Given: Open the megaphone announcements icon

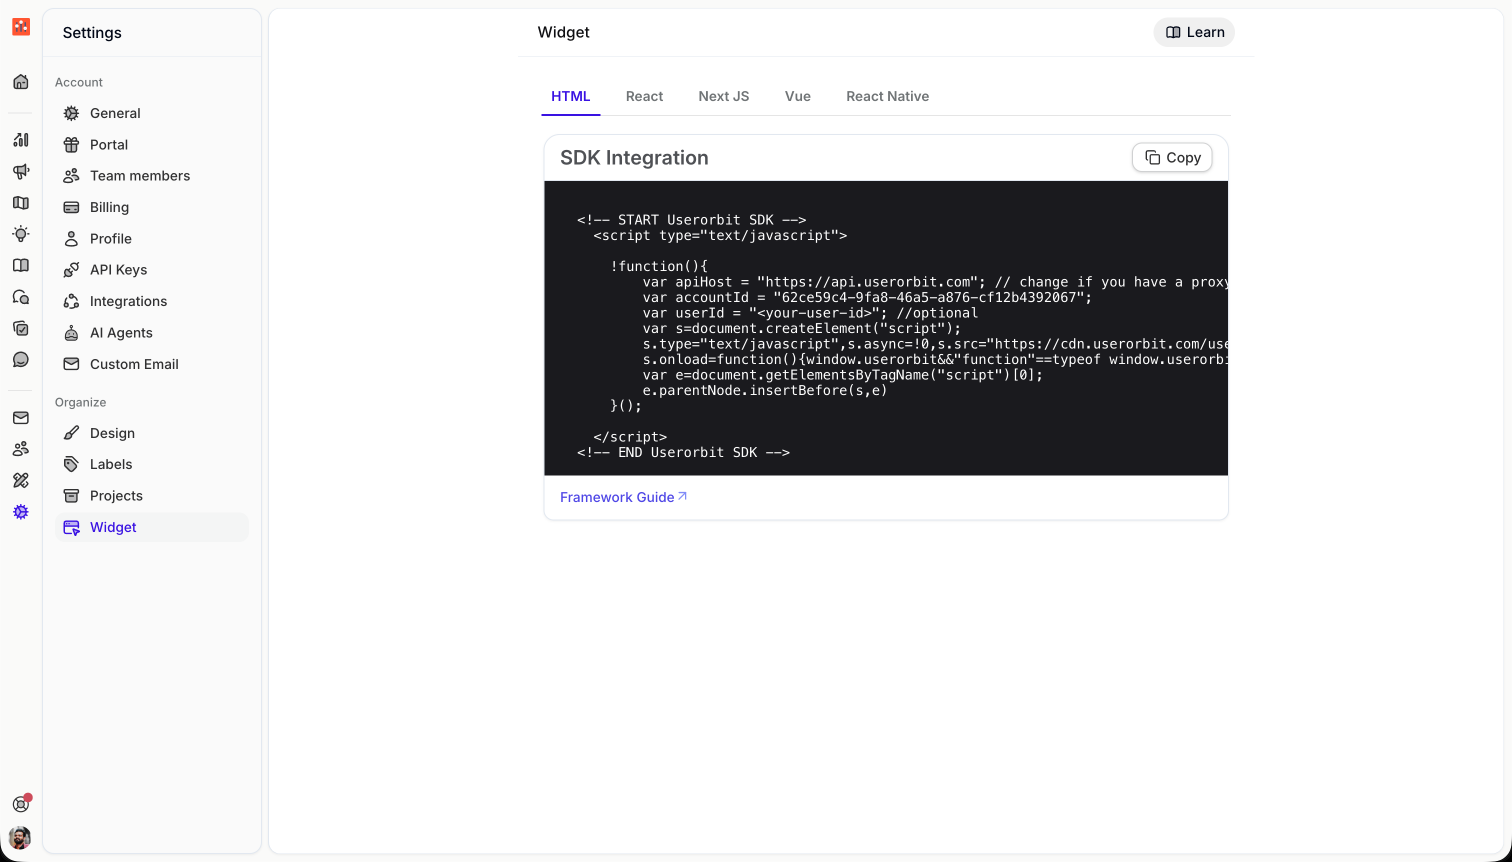Looking at the screenshot, I should [21, 171].
